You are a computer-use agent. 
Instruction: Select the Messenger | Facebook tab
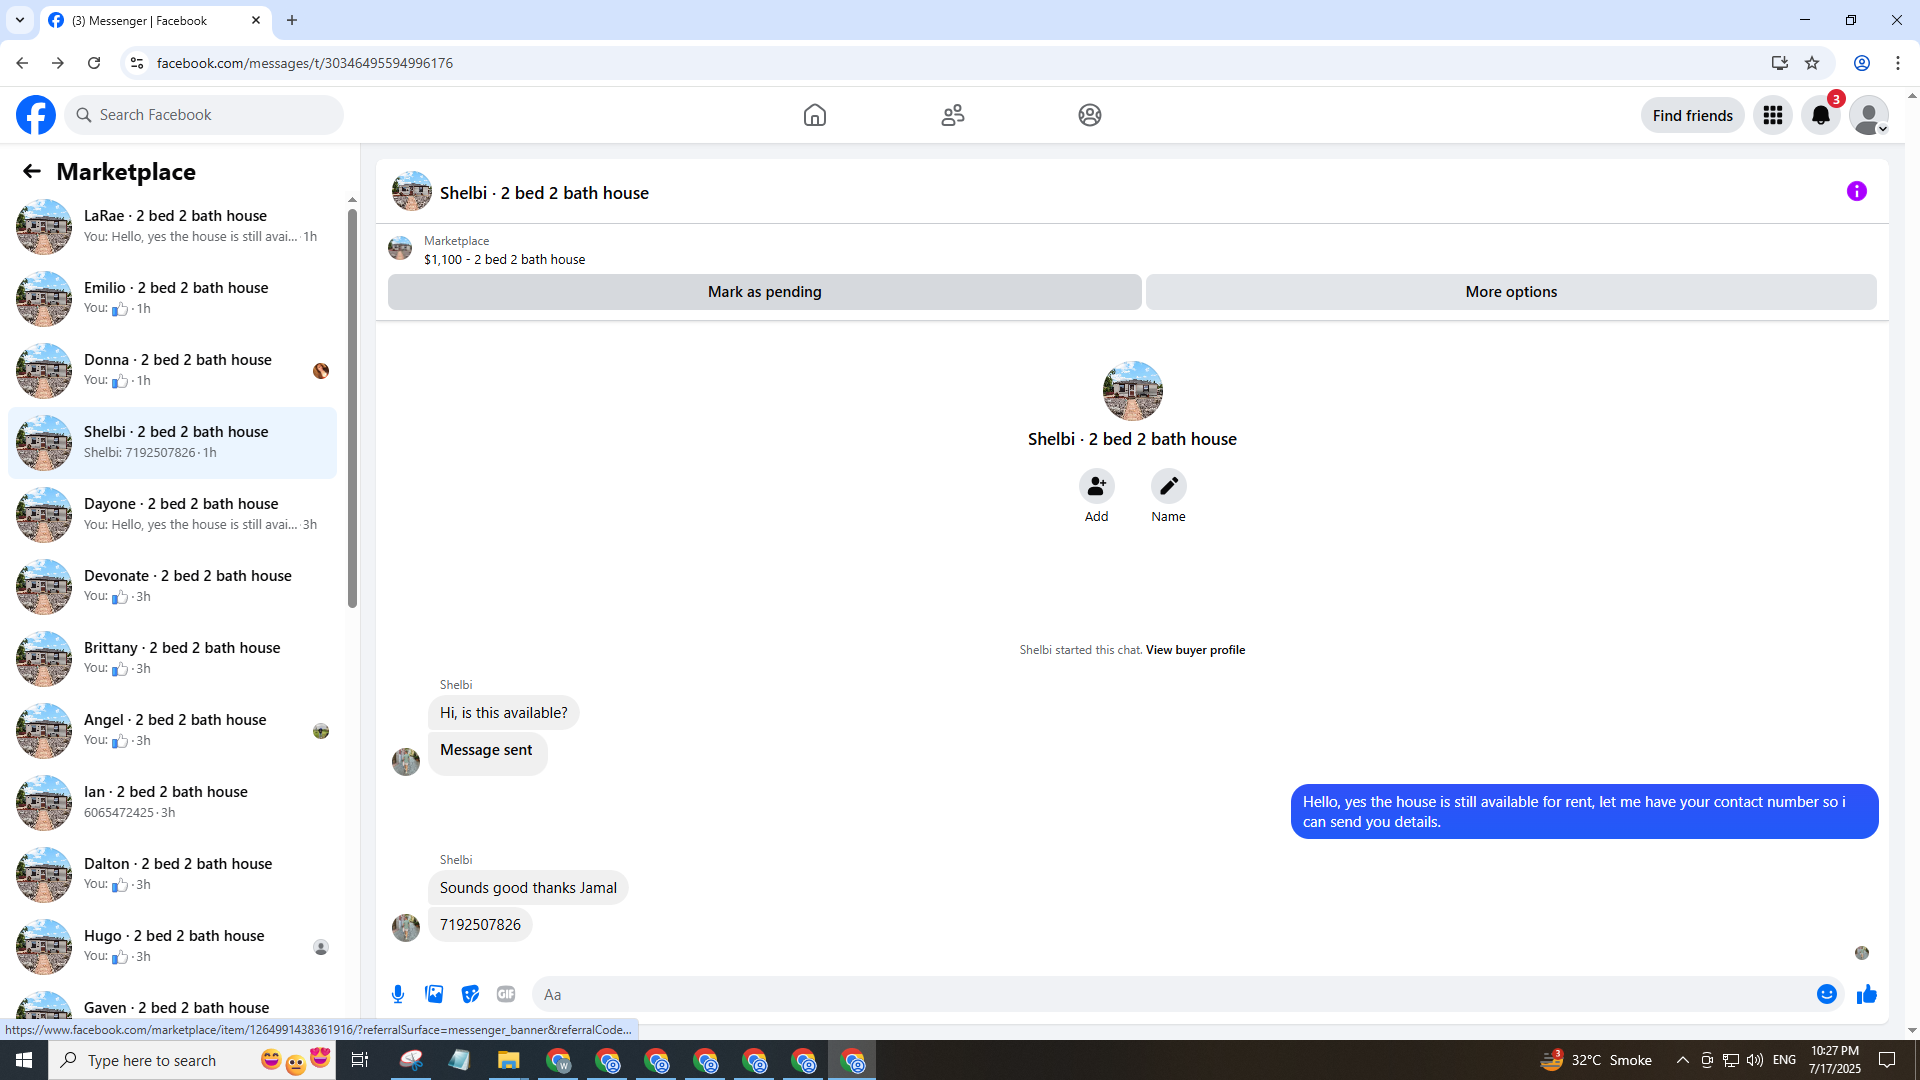155,20
